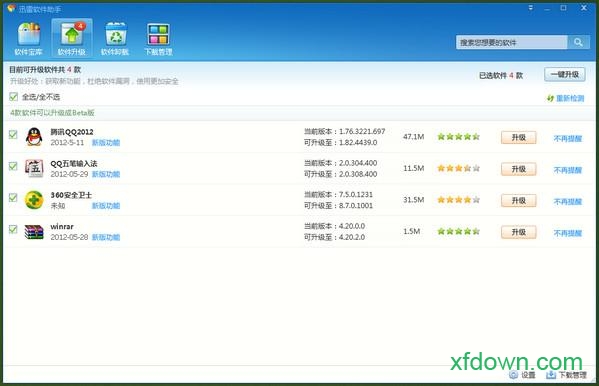The height and width of the screenshot is (386, 599).
Task: Select the winrar name text
Action: click(62, 227)
